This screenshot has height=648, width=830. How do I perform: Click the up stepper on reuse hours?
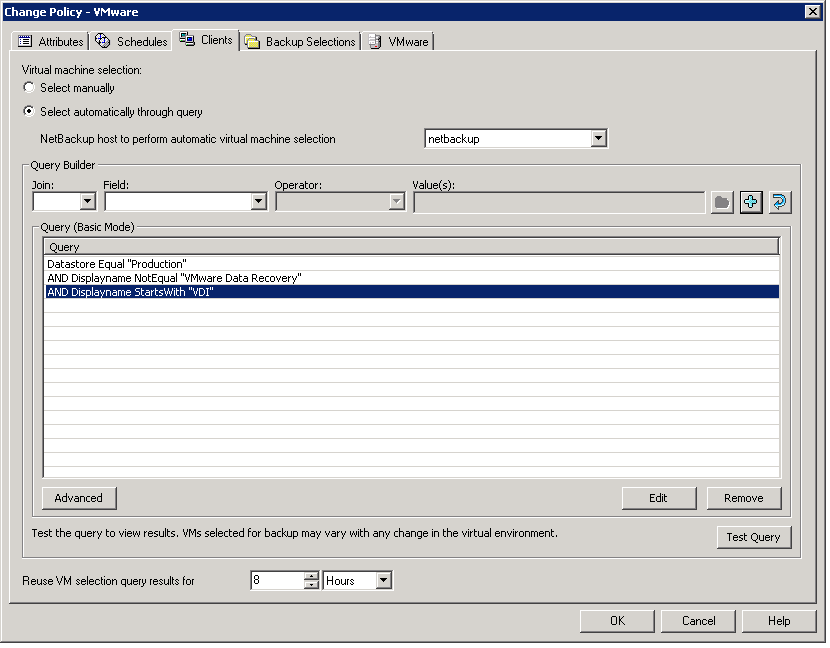[x=309, y=576]
